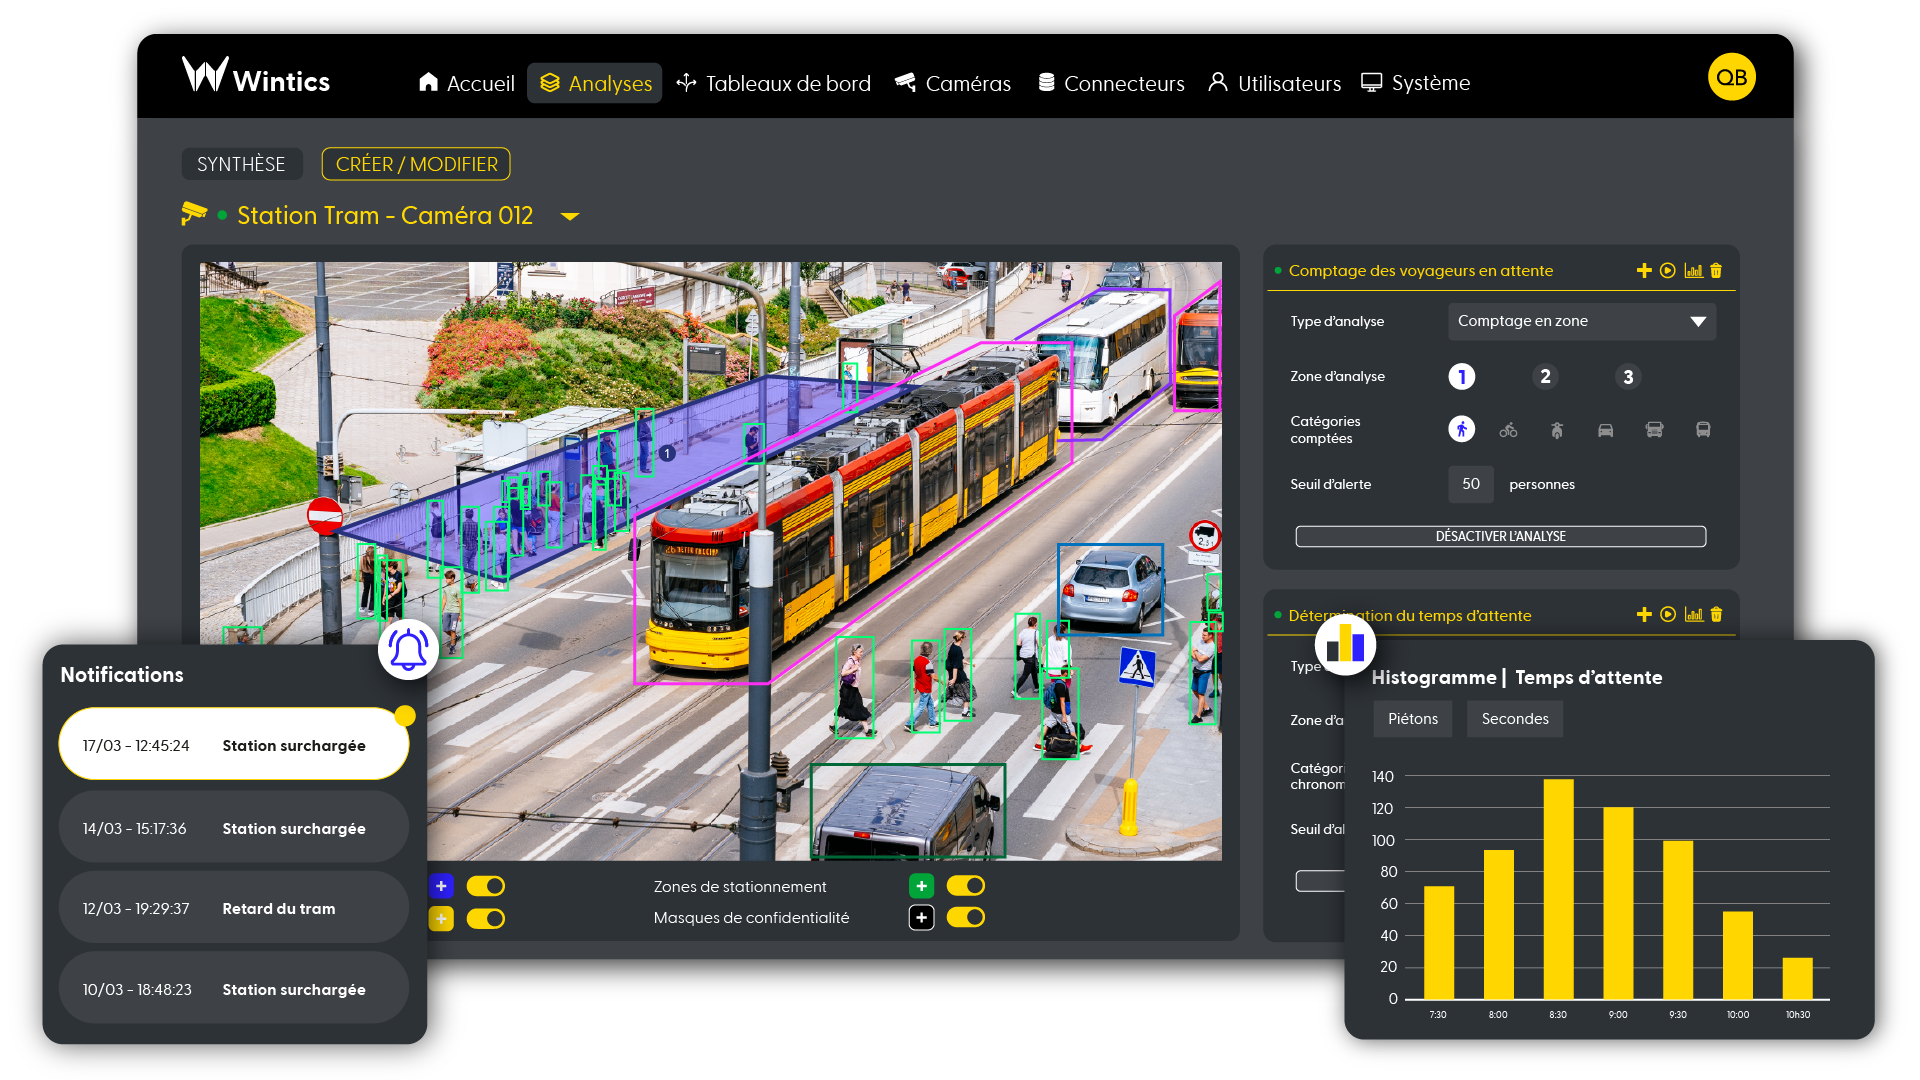
Task: Toggle Masques de confidentialité switch
Action: (x=966, y=917)
